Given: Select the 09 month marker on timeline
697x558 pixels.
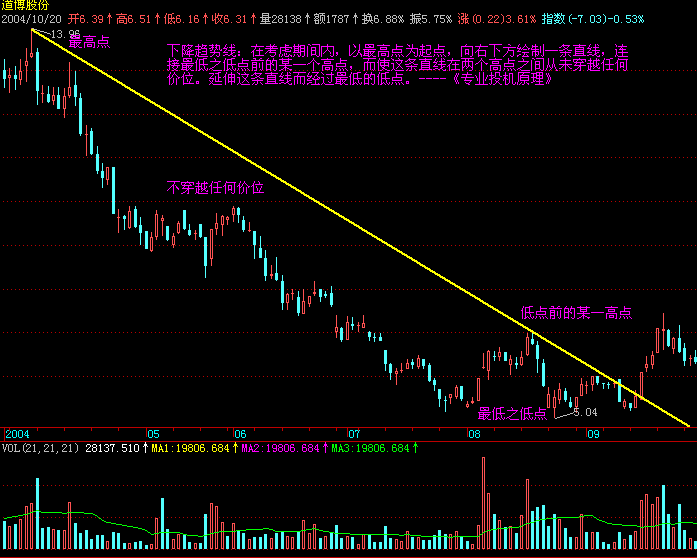Looking at the screenshot, I should click(x=593, y=434).
